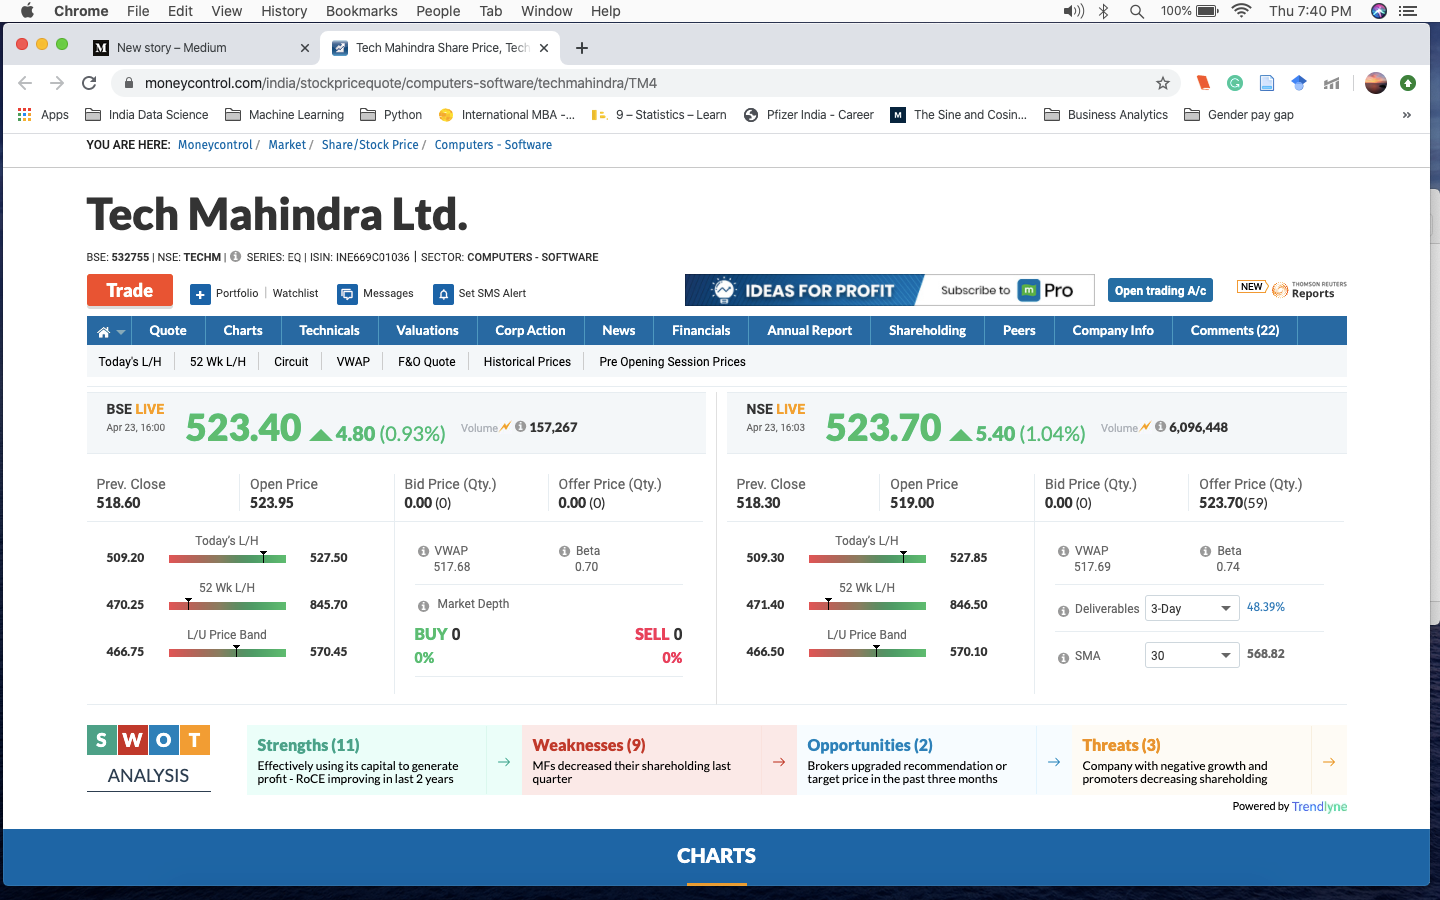Show more bookmarks with the chevron
The height and width of the screenshot is (900, 1440).
point(1407,115)
